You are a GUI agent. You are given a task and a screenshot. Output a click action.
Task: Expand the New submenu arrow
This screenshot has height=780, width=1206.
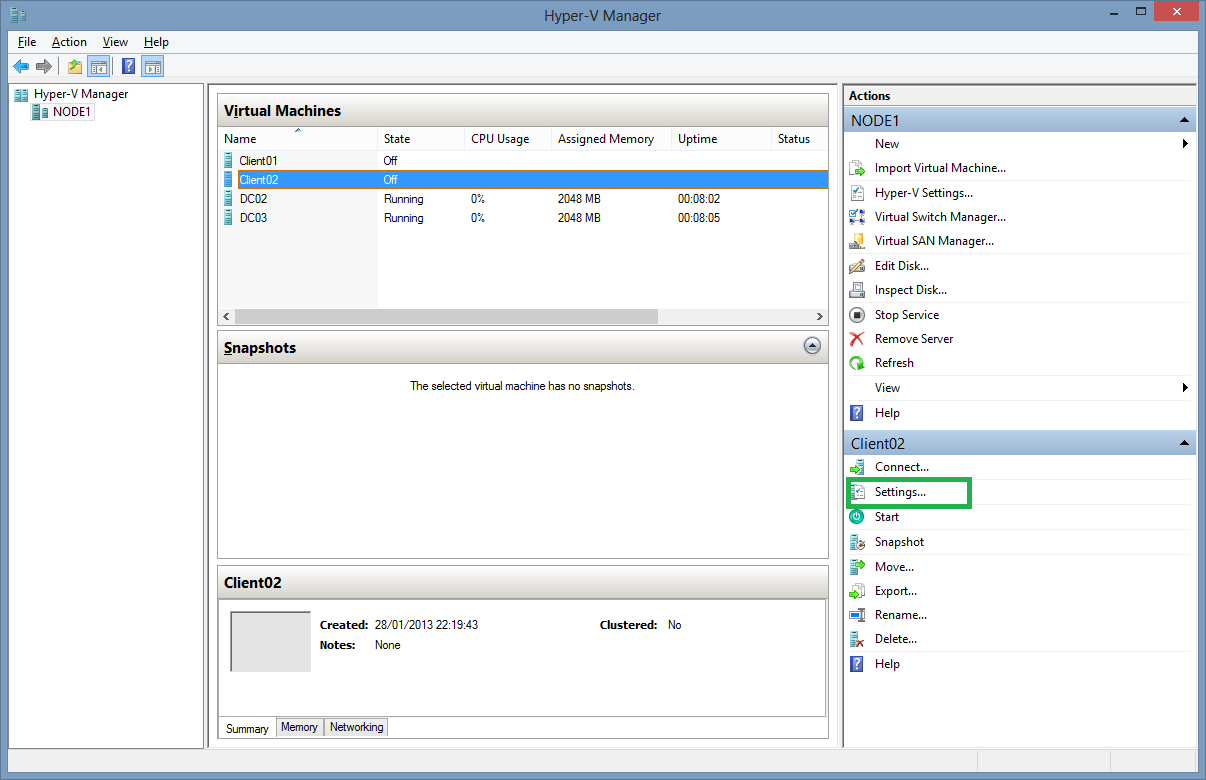coord(1185,143)
